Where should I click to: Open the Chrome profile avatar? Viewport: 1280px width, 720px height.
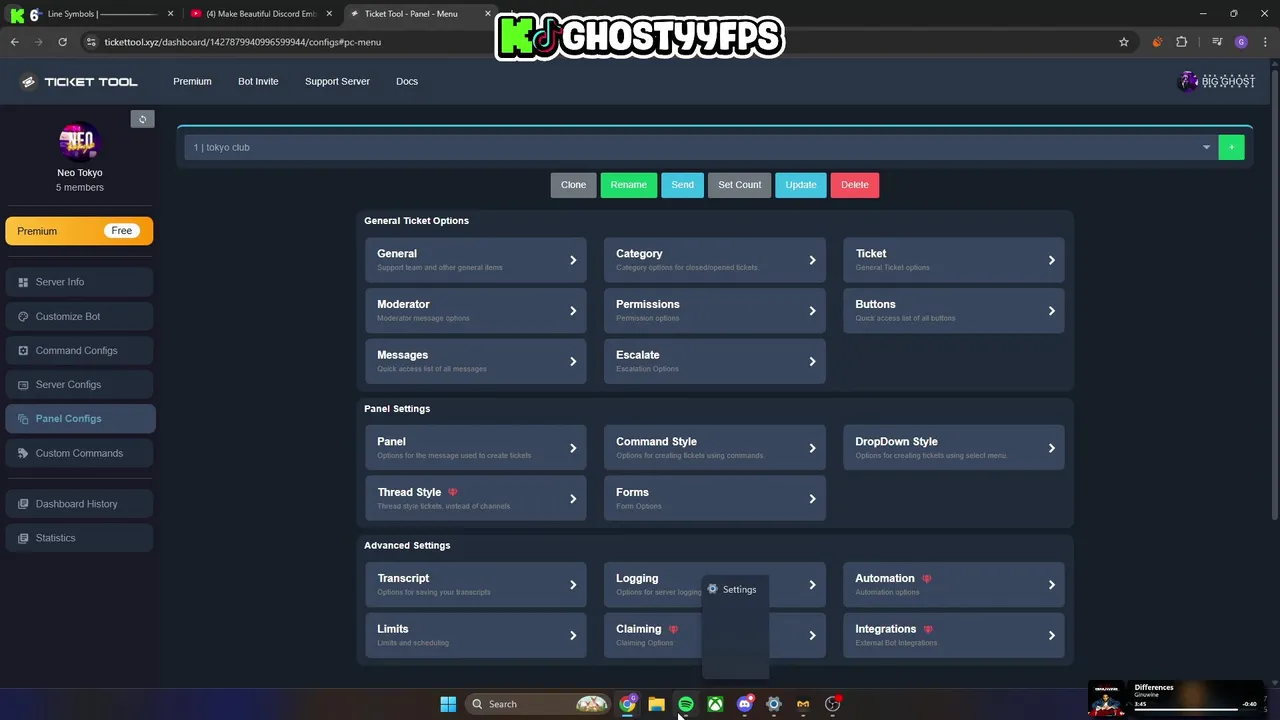click(1241, 42)
